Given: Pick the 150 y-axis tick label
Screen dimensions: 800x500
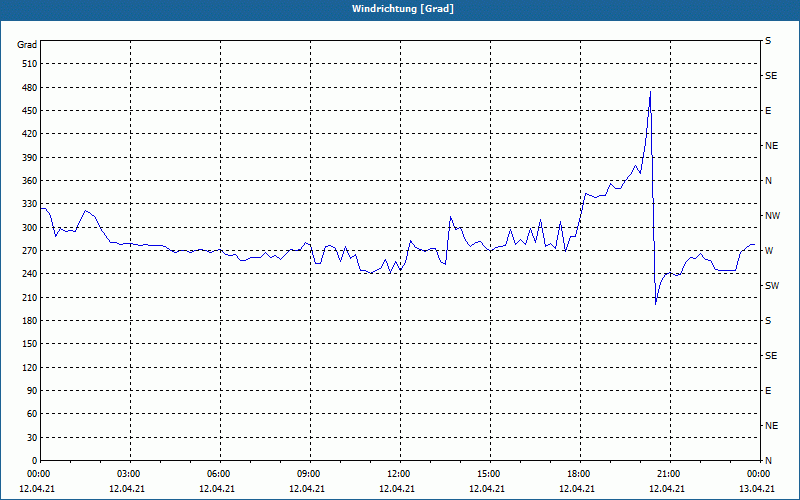Looking at the screenshot, I should coord(30,344).
